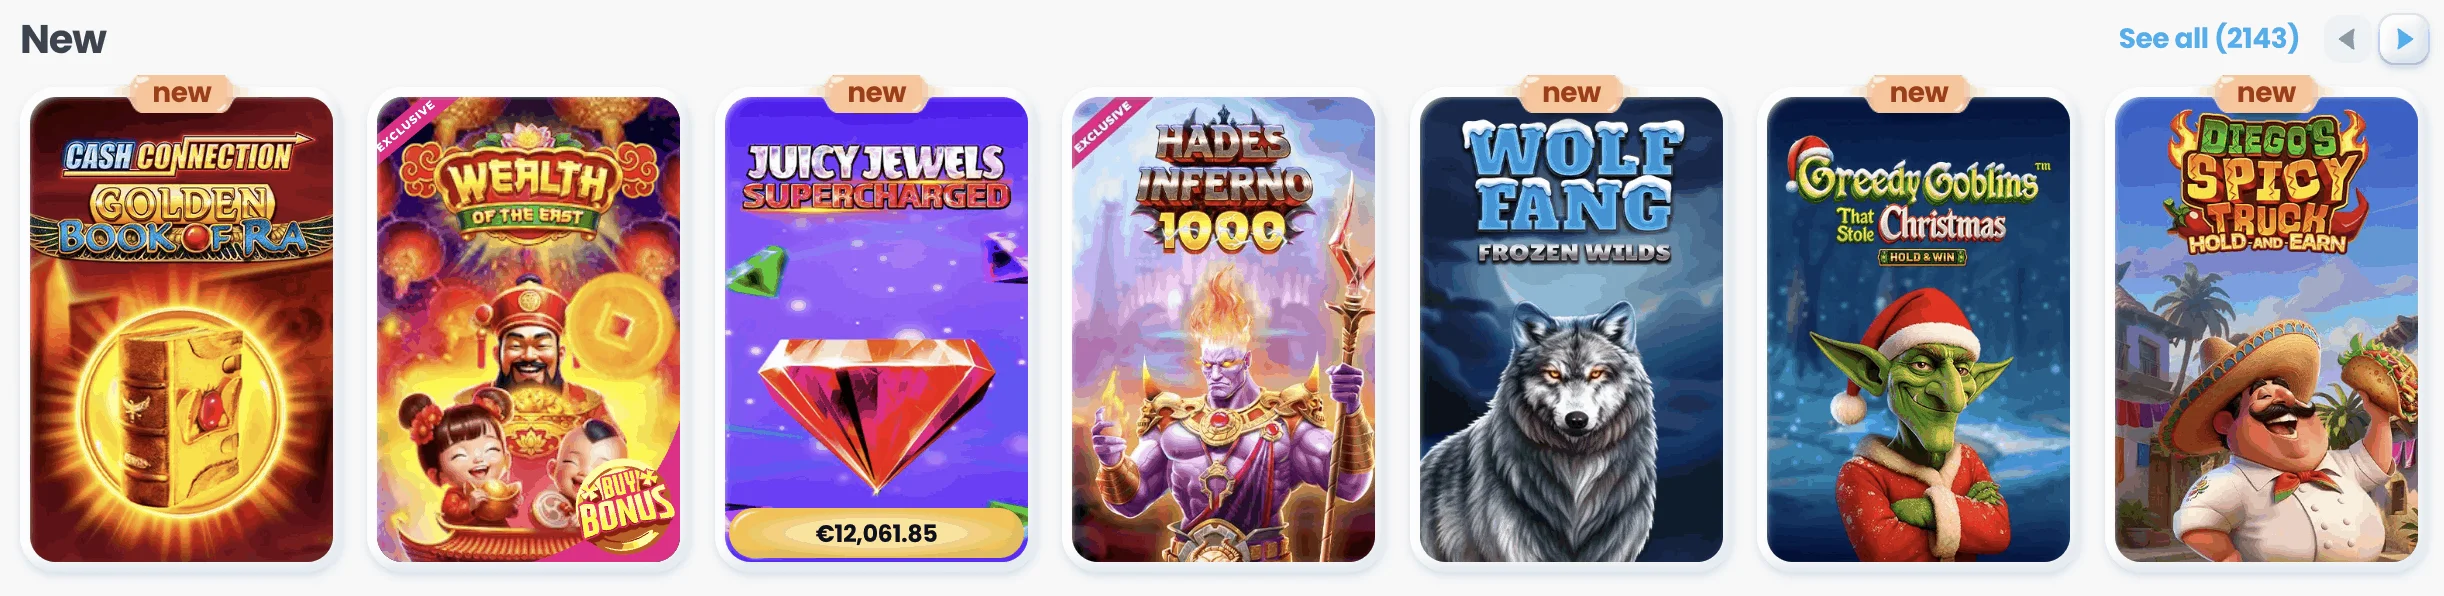Click the previous carousel arrow button

[x=2347, y=40]
